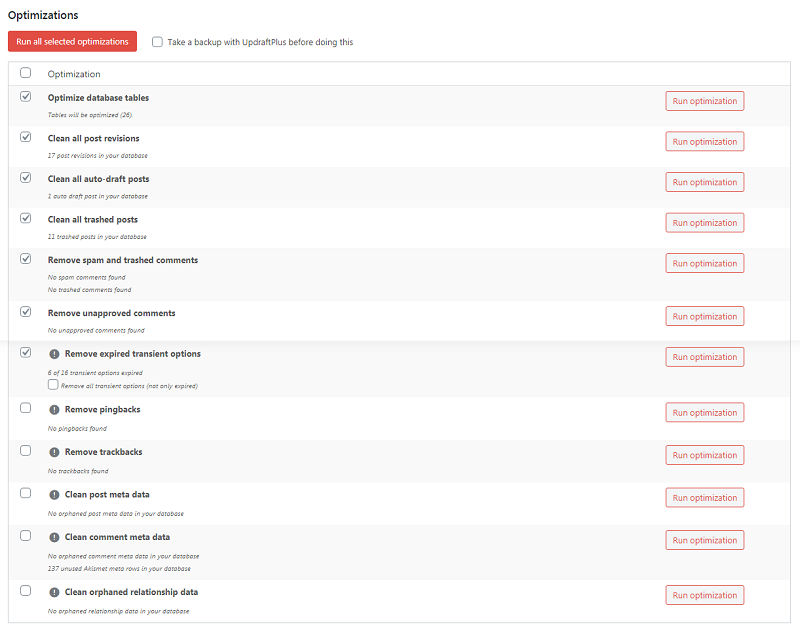
Task: Click the unused Akismet meta rows note
Action: (119, 569)
